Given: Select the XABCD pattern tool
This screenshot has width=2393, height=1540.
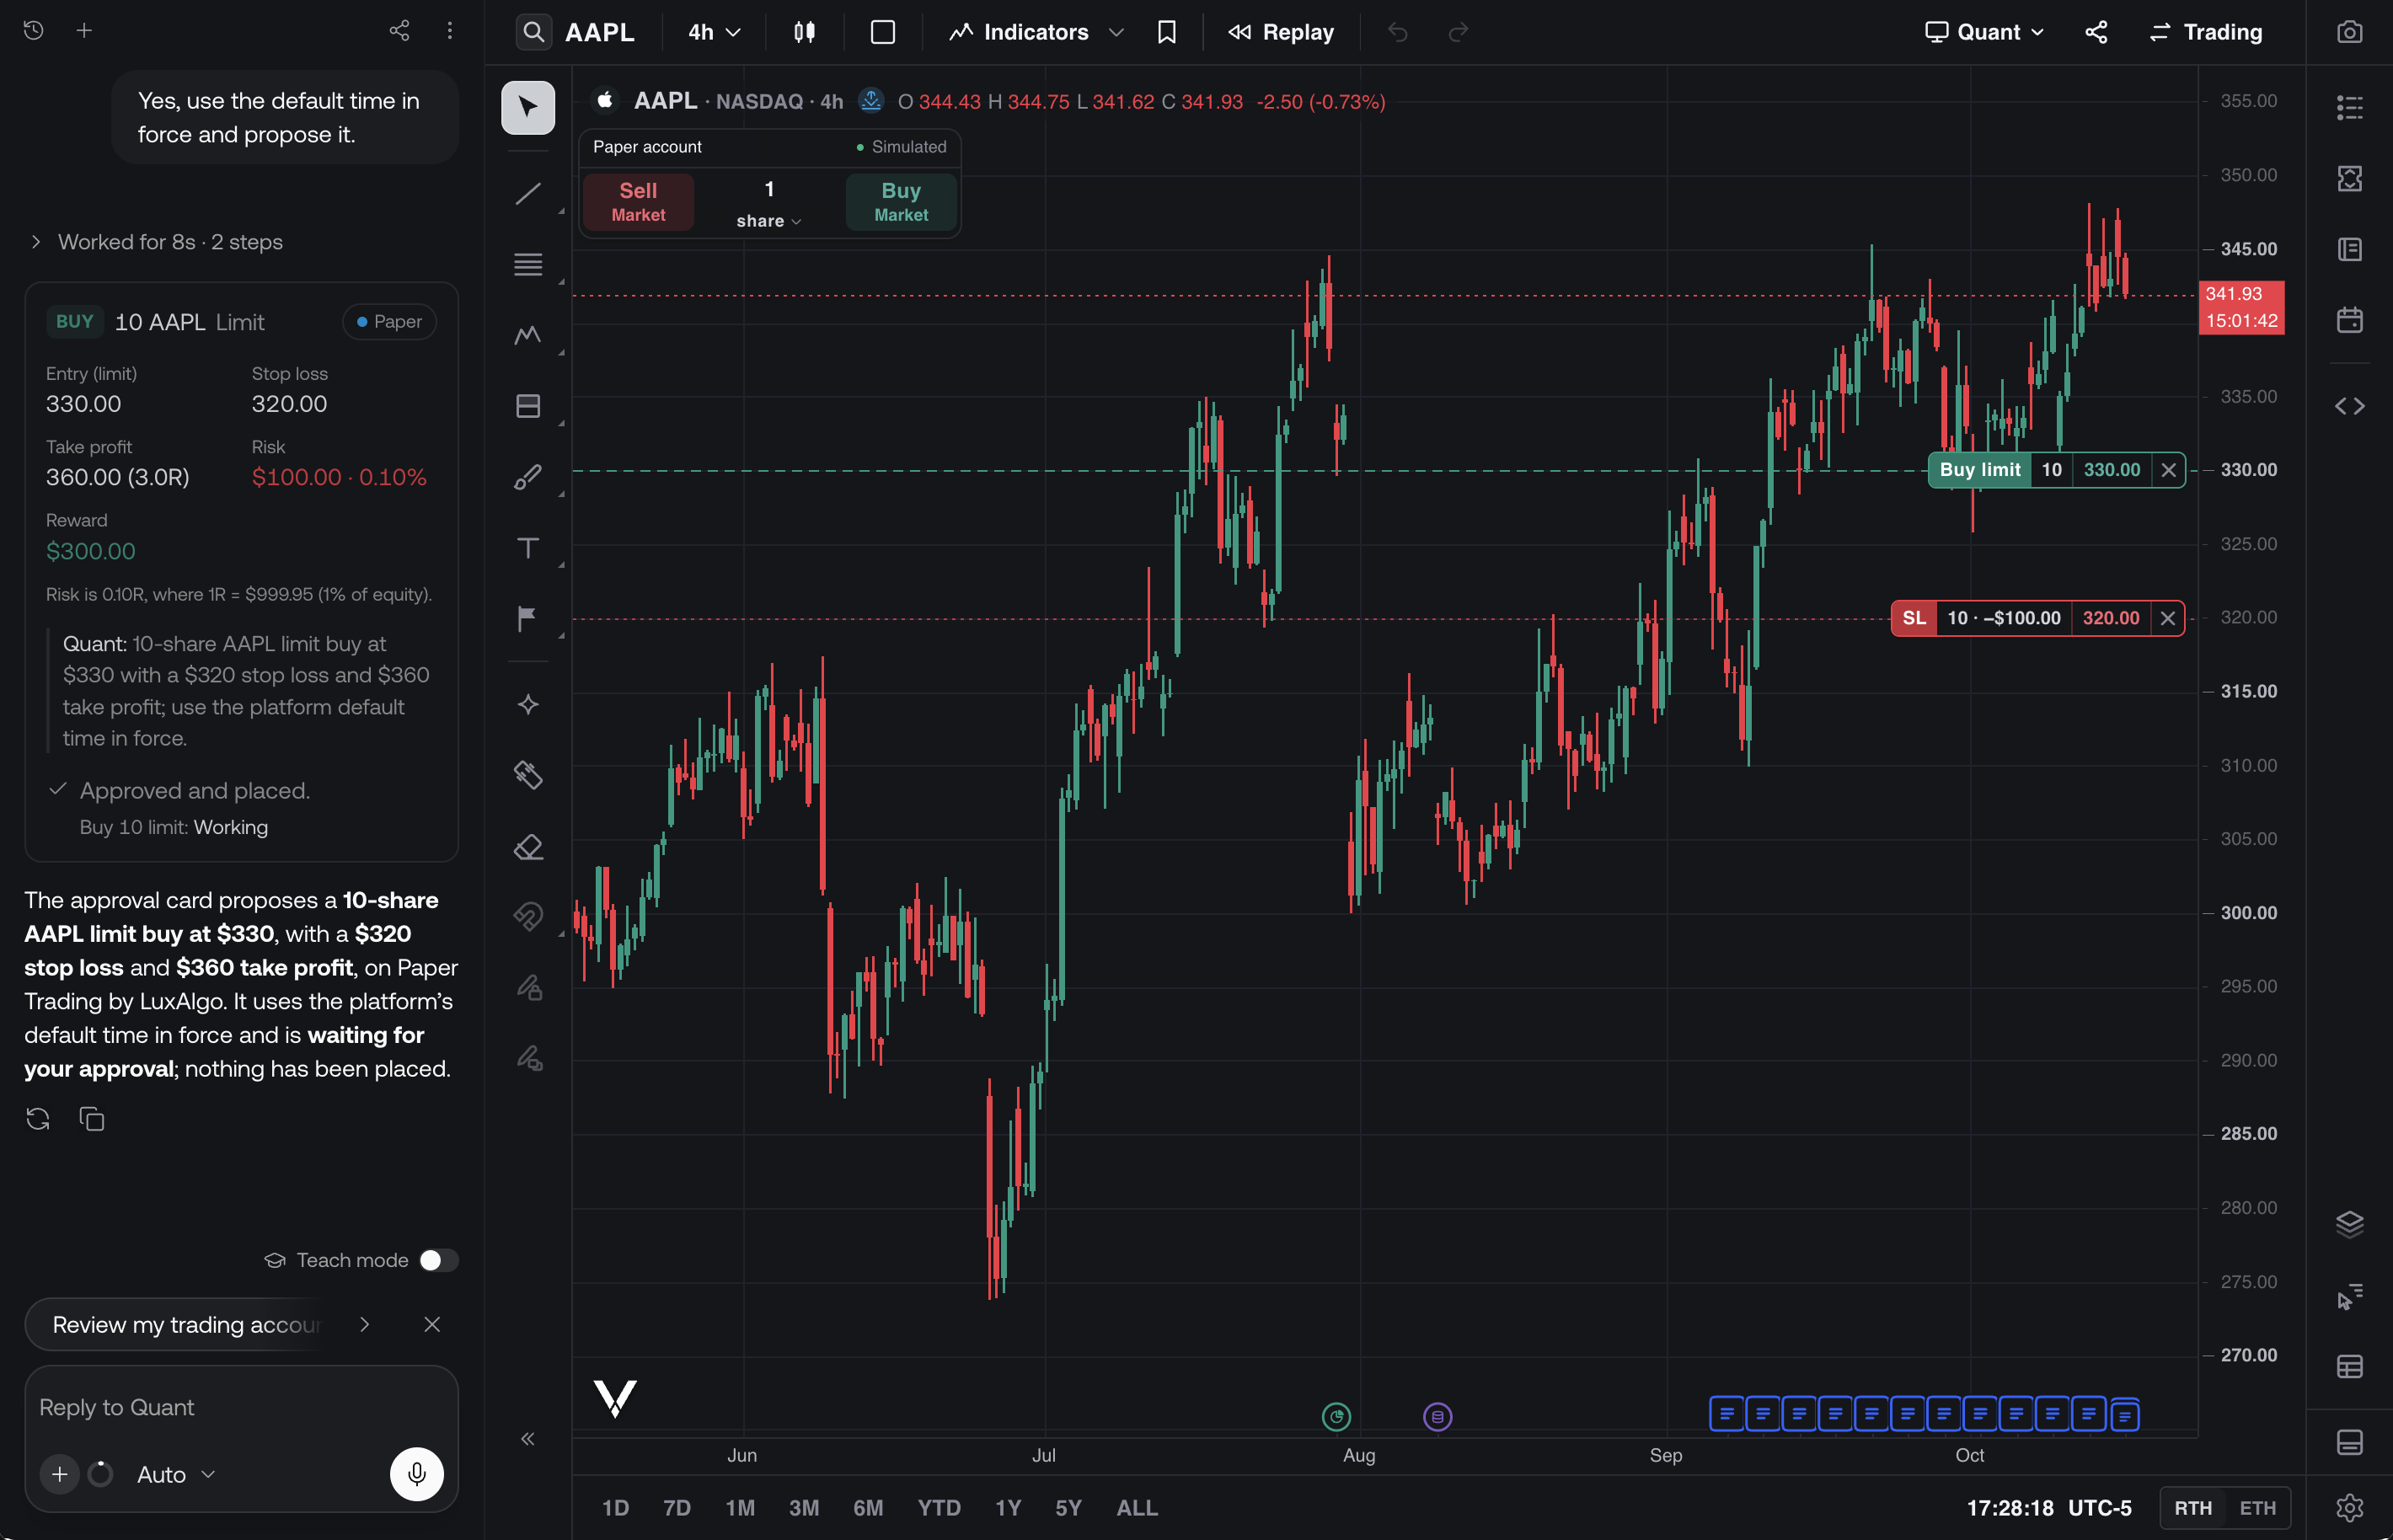Looking at the screenshot, I should click(x=528, y=335).
